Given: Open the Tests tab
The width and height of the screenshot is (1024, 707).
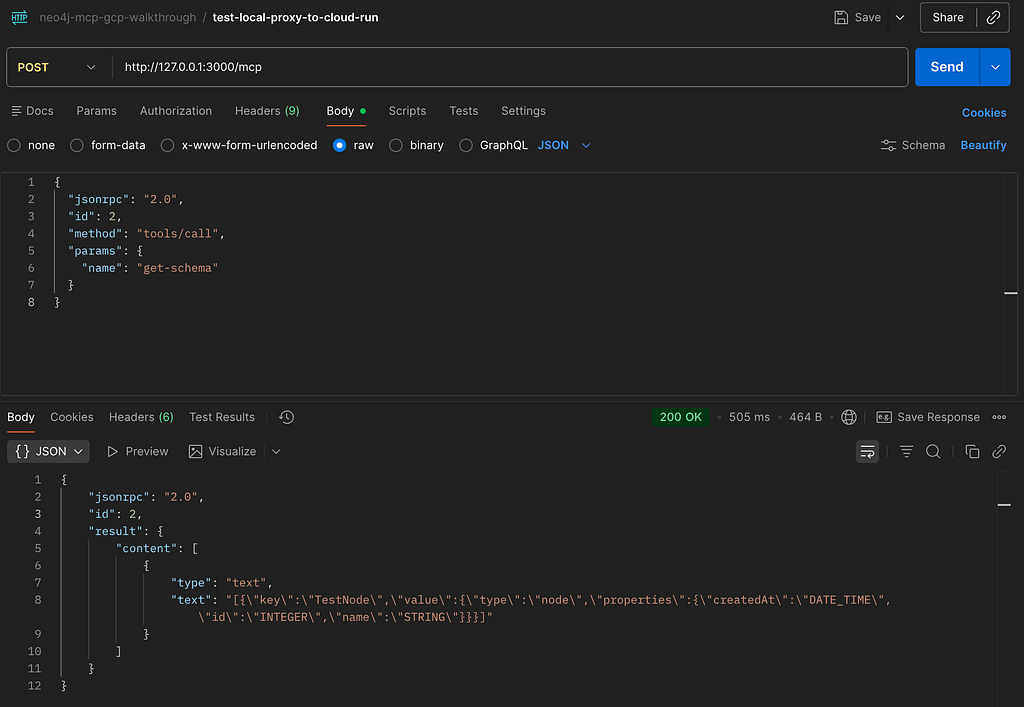Looking at the screenshot, I should (464, 111).
